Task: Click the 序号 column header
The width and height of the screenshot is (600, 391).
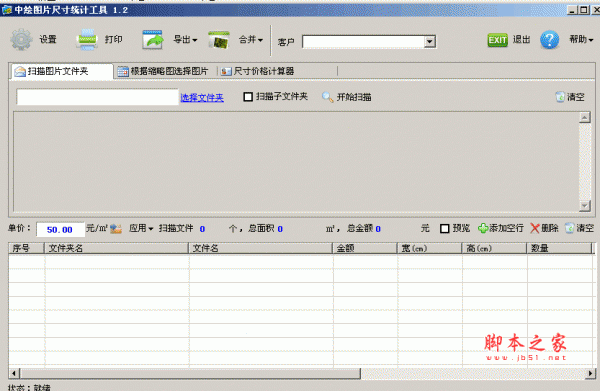Action: (x=26, y=248)
